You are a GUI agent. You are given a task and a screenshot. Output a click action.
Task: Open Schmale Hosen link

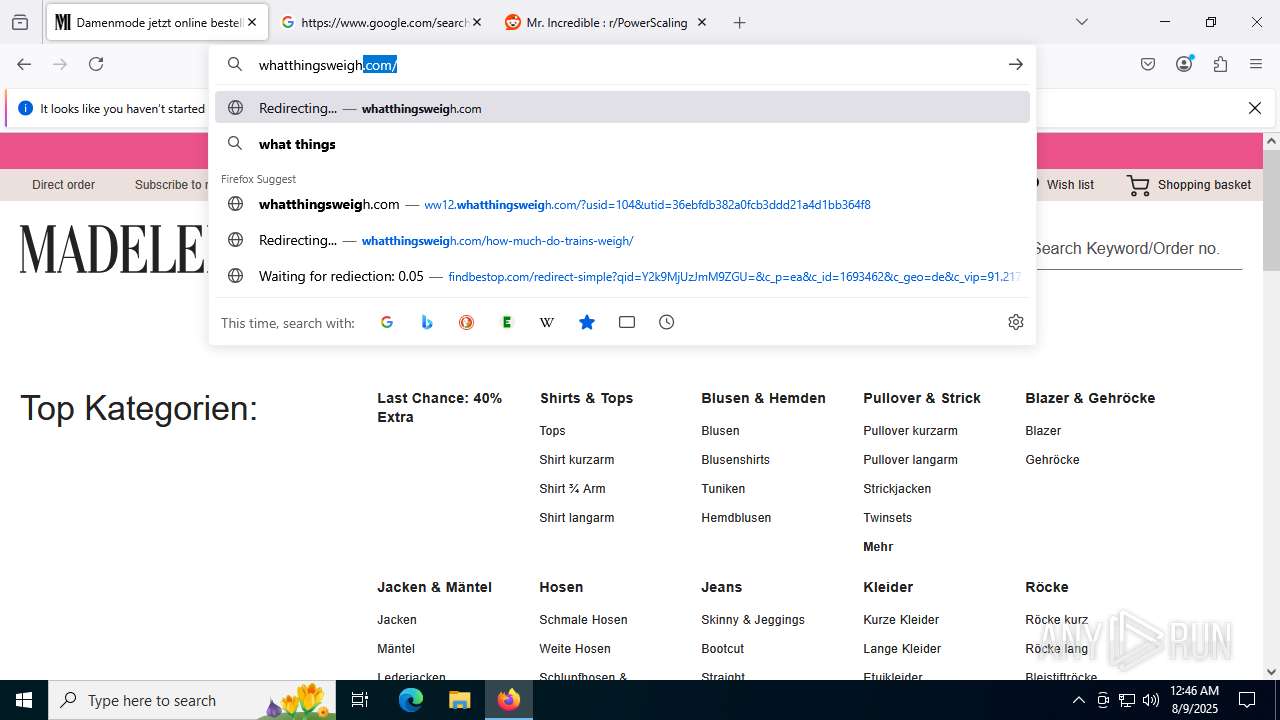(583, 620)
